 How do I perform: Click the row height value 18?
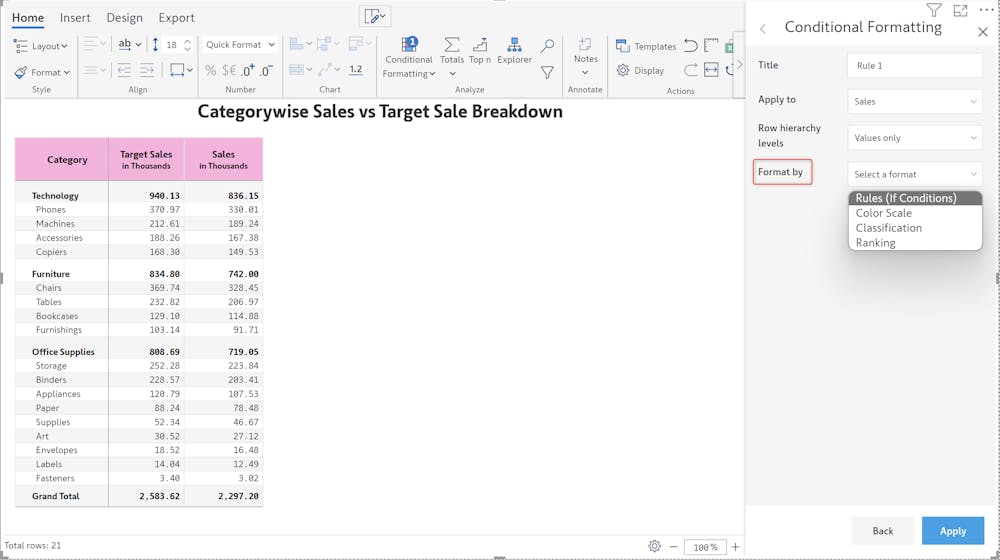point(172,45)
